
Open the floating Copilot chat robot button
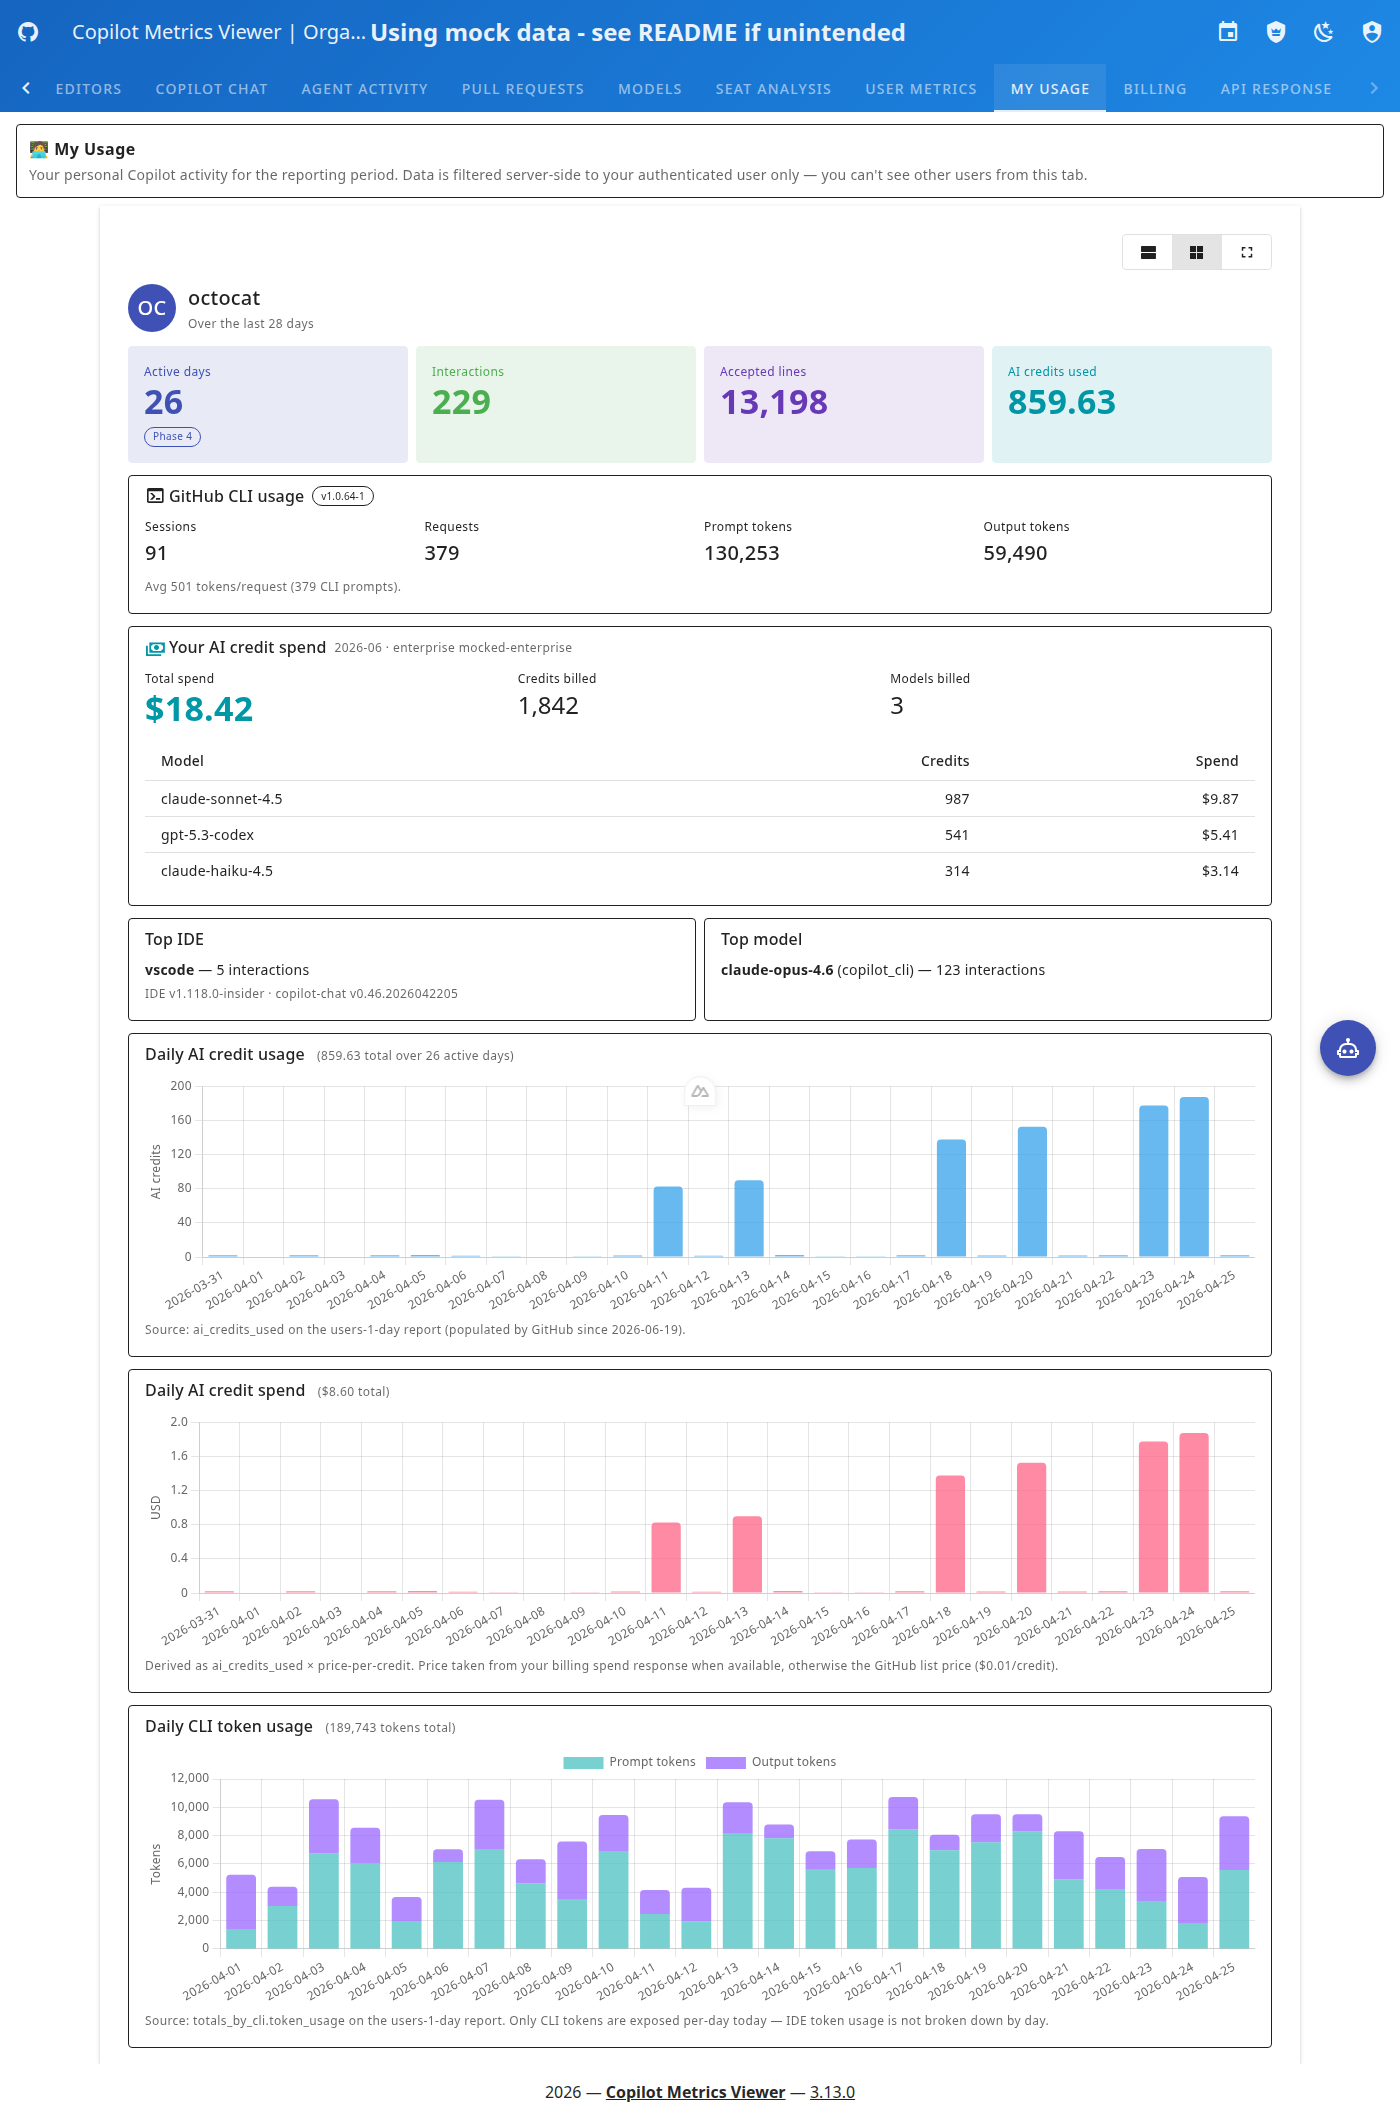1348,1048
